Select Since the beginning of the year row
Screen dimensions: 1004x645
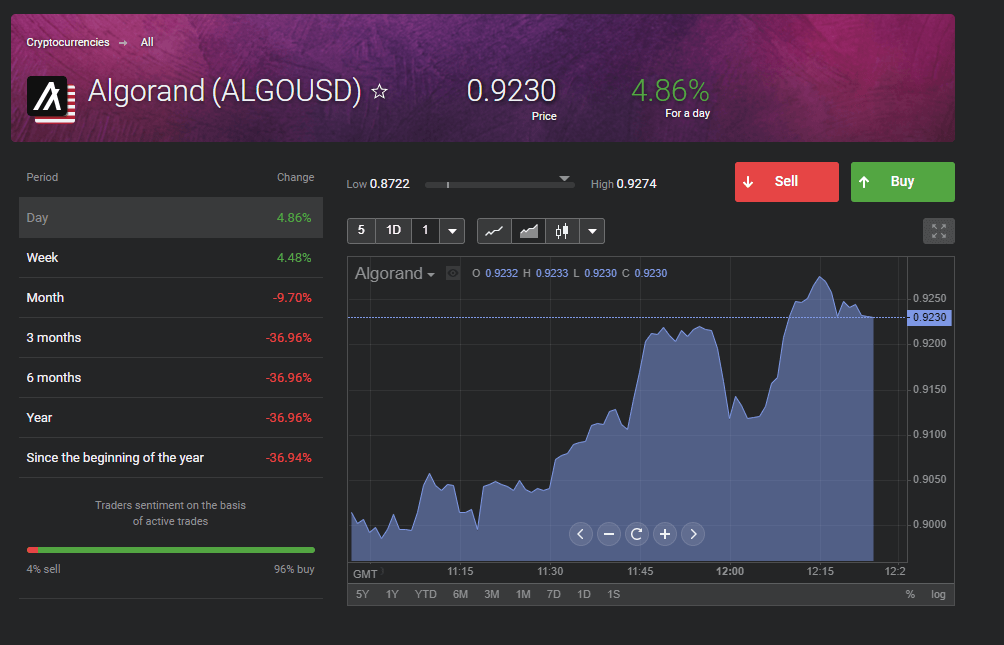tap(171, 458)
